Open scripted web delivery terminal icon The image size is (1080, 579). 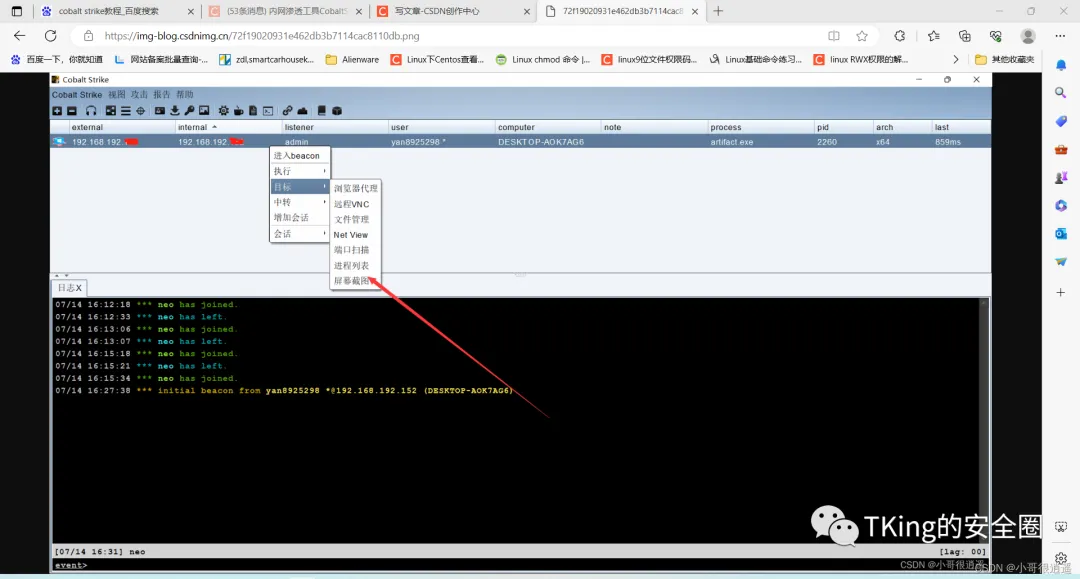coord(268,111)
